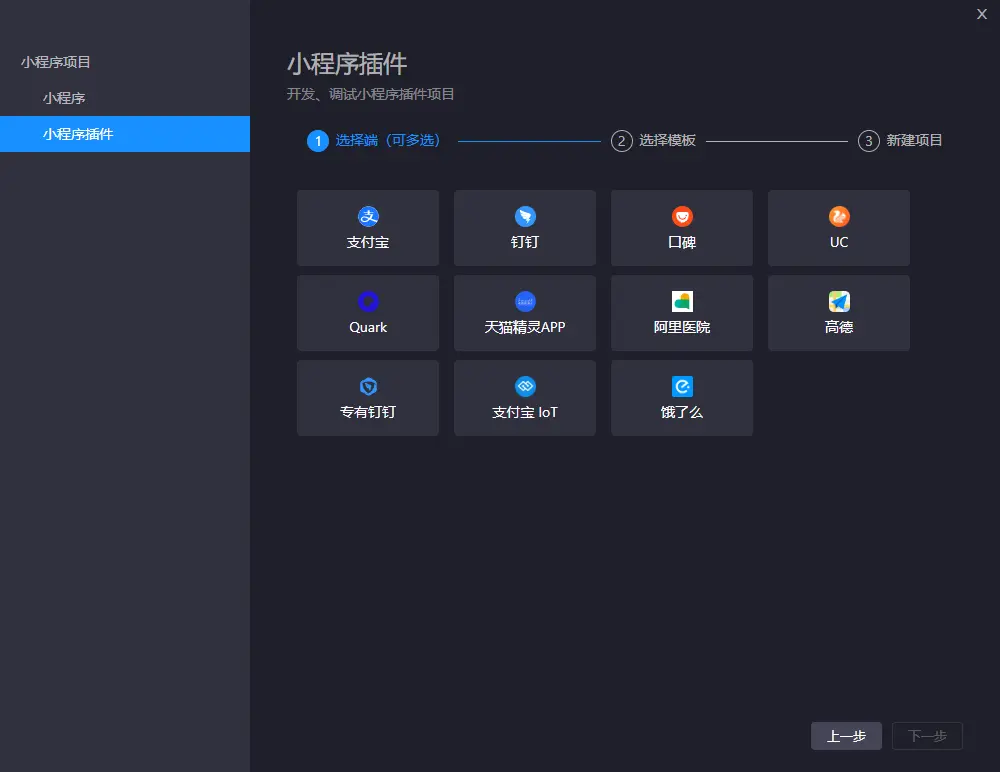This screenshot has height=772, width=1000.
Task: Click the 支付宝 IoT icon
Action: tap(525, 386)
